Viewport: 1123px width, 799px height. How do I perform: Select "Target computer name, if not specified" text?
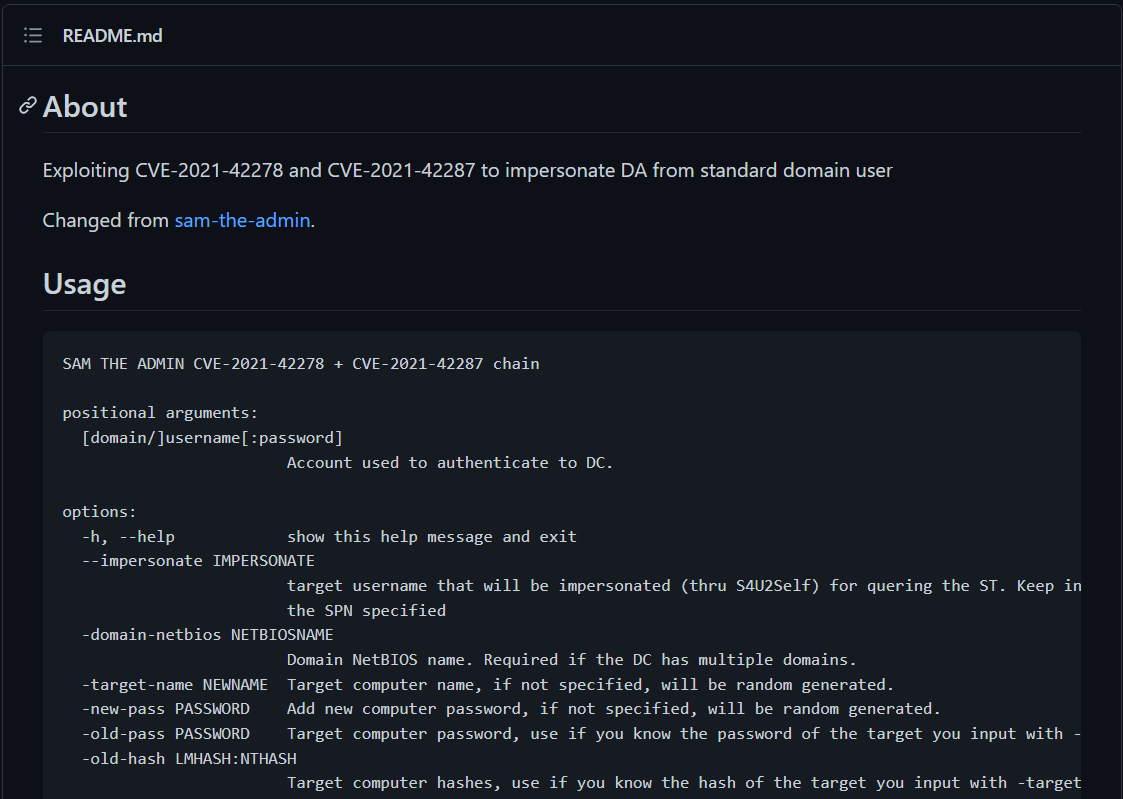pyautogui.click(x=590, y=684)
